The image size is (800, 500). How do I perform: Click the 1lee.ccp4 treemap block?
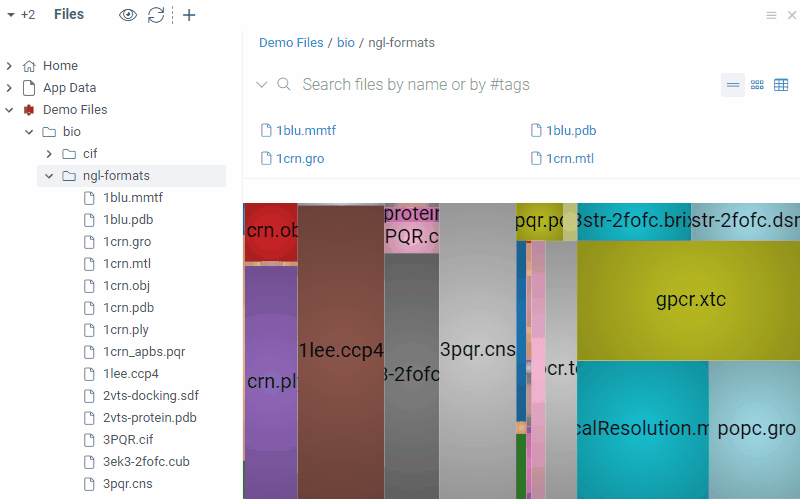341,351
